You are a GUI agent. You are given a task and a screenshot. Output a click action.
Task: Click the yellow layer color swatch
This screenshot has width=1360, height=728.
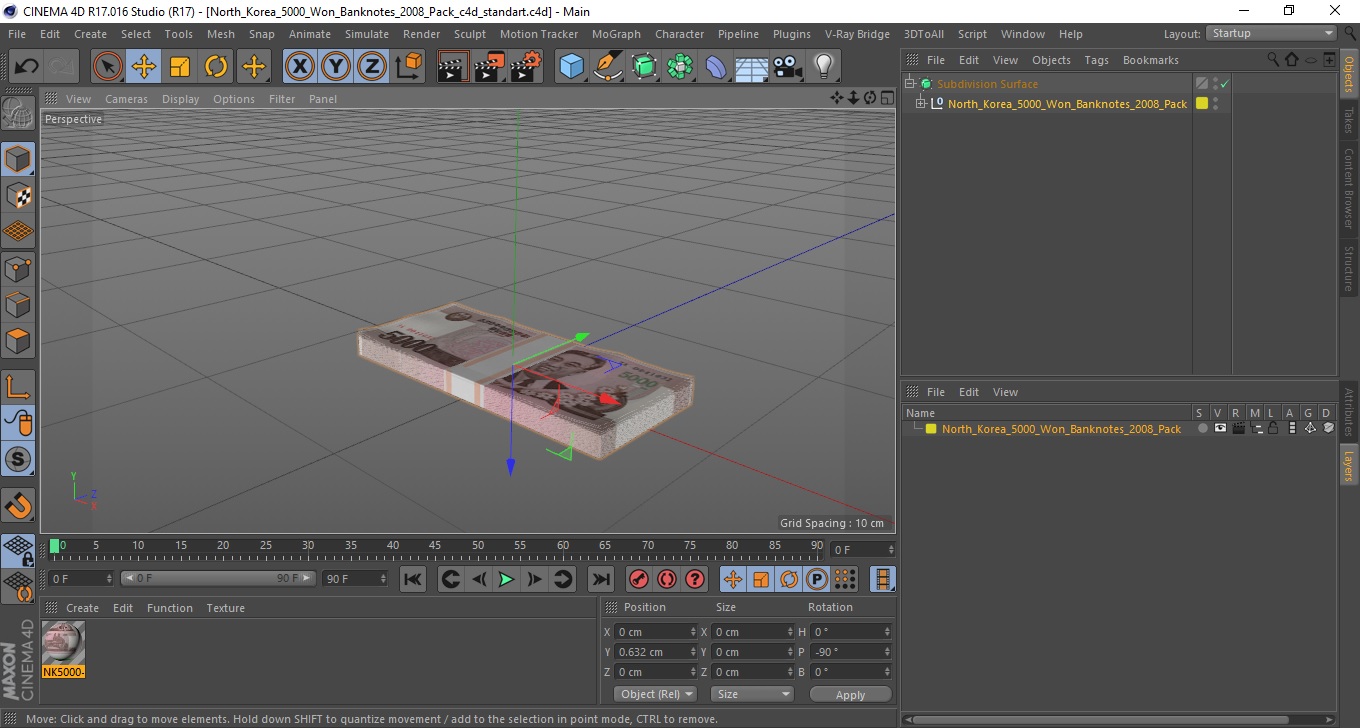click(931, 429)
